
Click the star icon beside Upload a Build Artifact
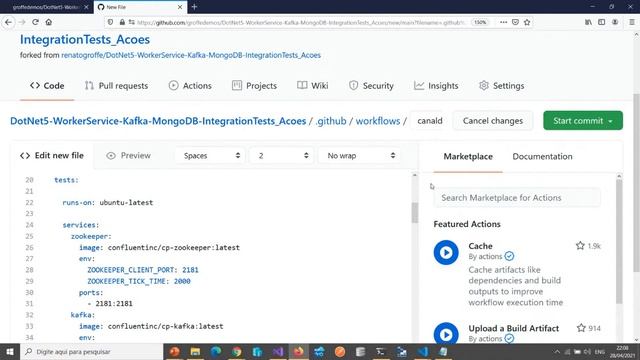(581, 328)
